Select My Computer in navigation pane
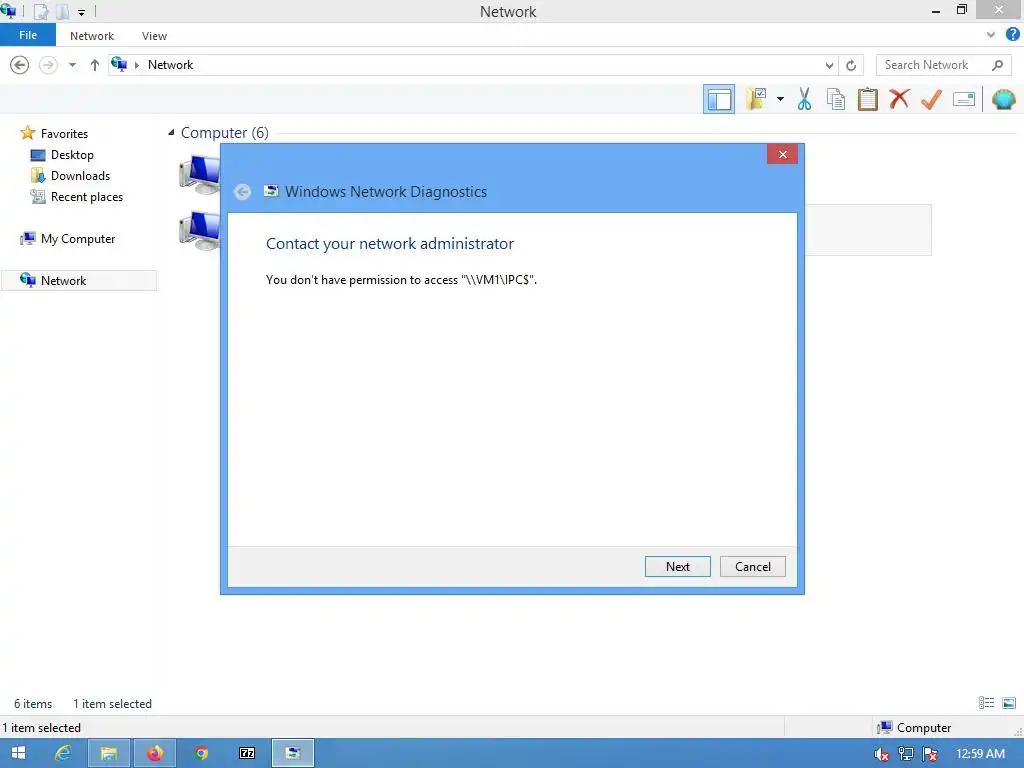The height and width of the screenshot is (768, 1024). click(x=78, y=239)
